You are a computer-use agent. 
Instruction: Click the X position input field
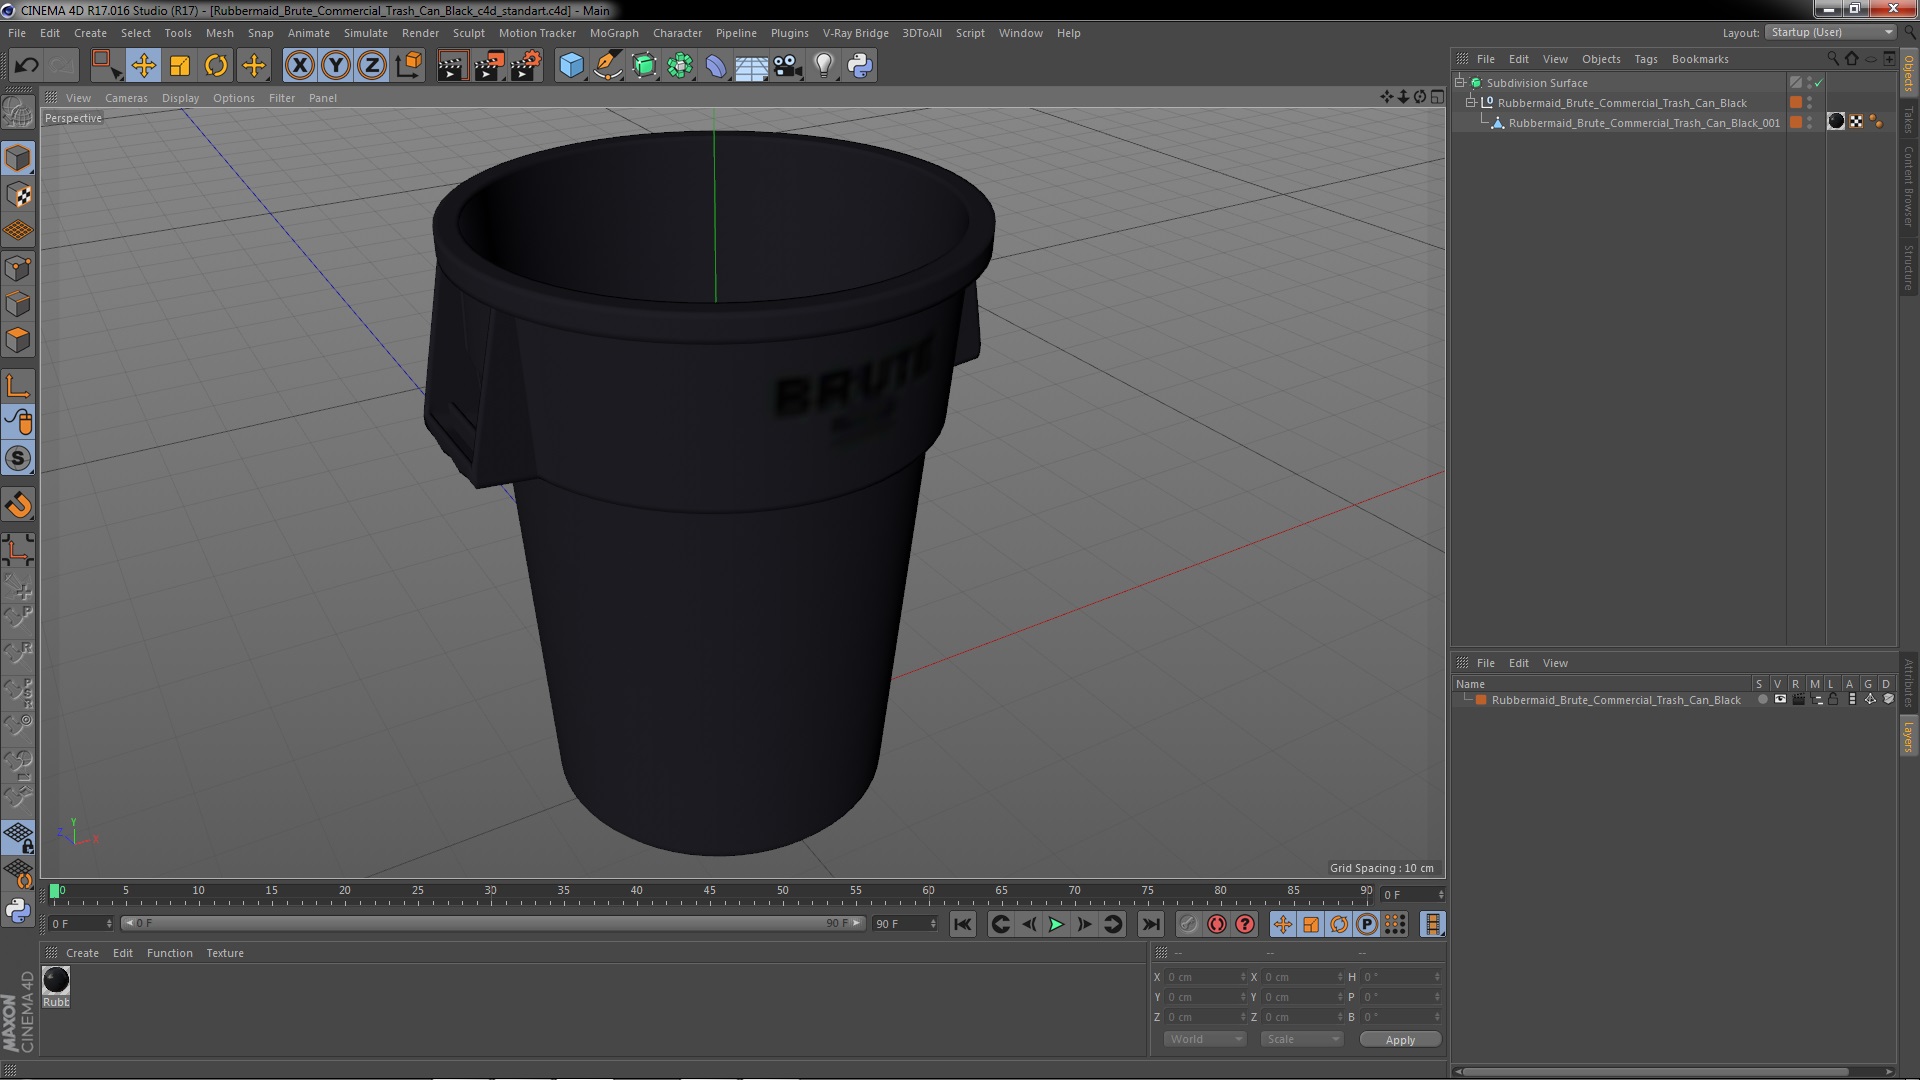(1206, 977)
